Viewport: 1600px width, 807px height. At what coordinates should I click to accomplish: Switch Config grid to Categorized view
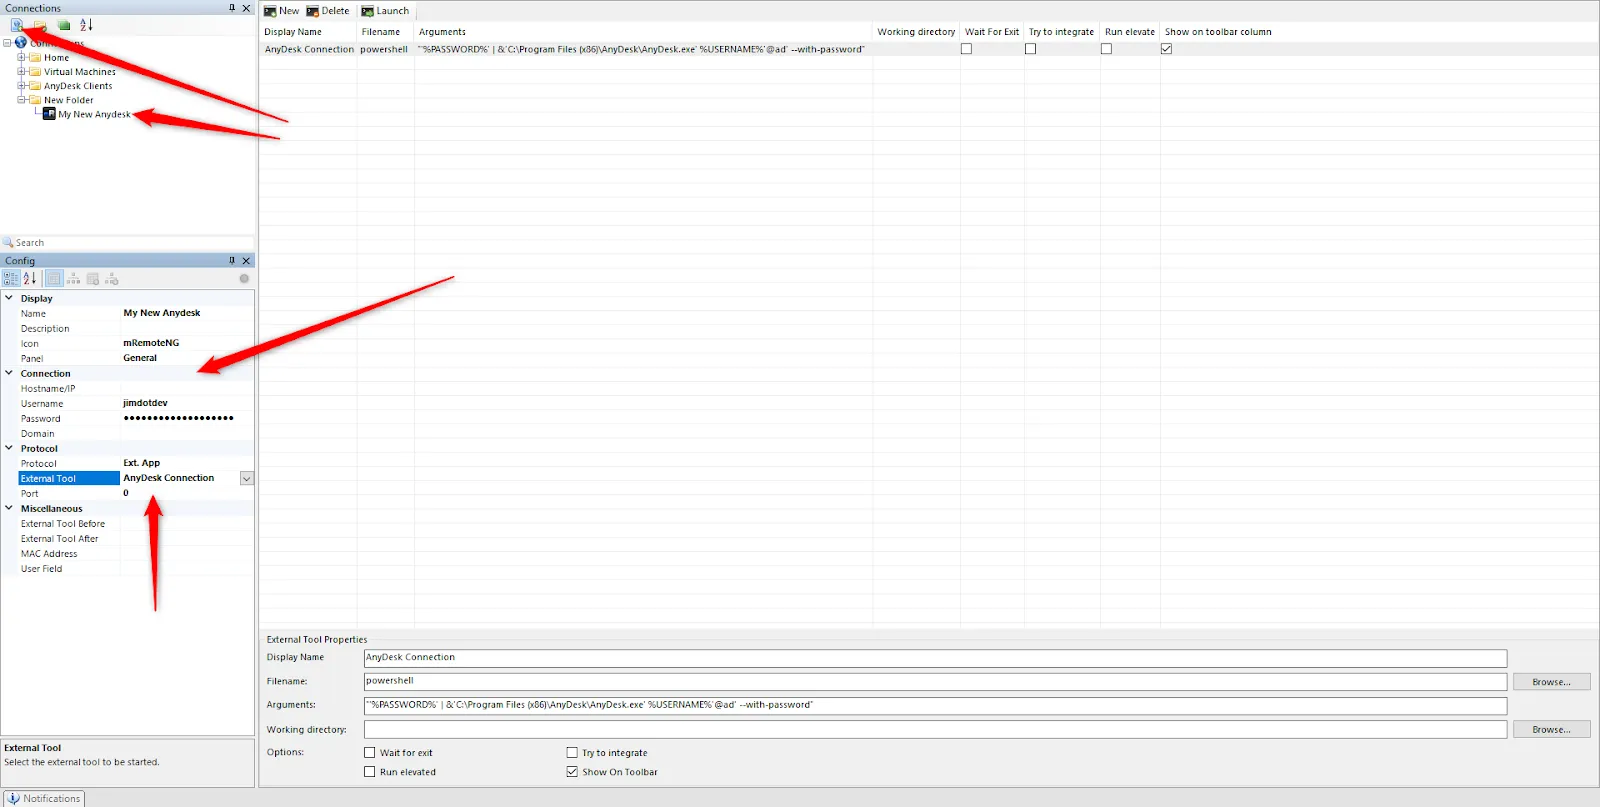[11, 279]
